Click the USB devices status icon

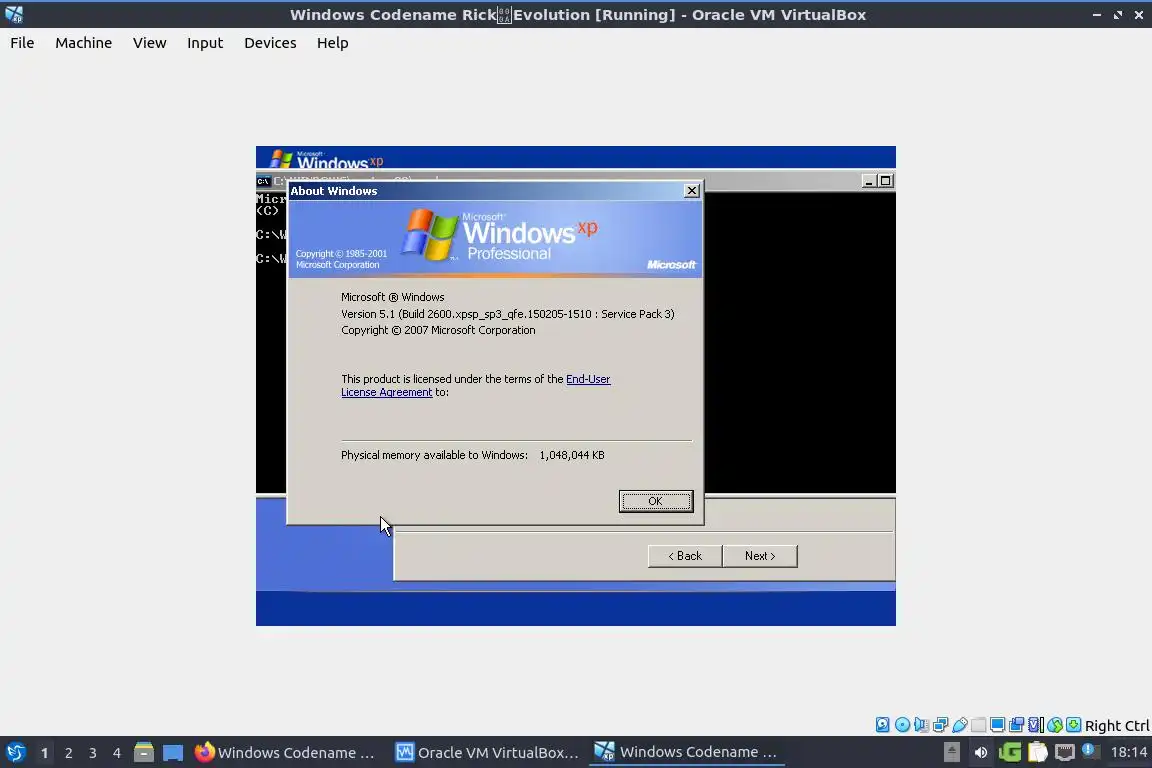(960, 725)
